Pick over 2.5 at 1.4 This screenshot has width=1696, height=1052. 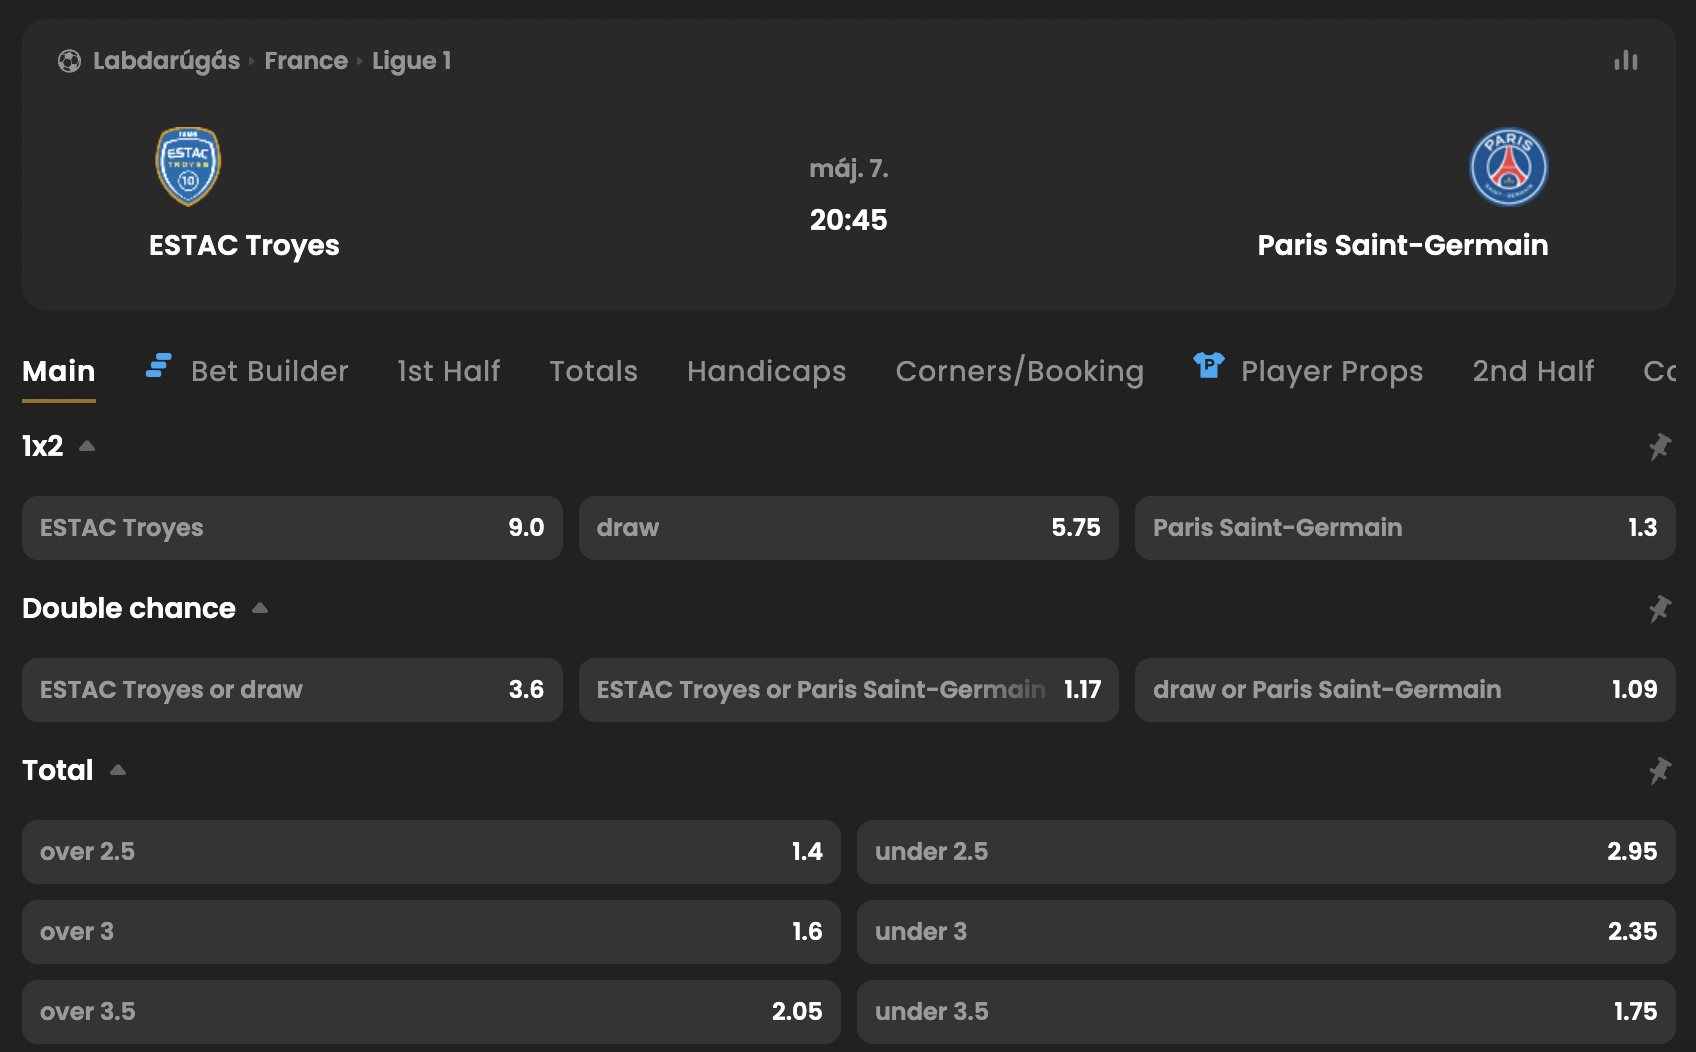tap(431, 852)
